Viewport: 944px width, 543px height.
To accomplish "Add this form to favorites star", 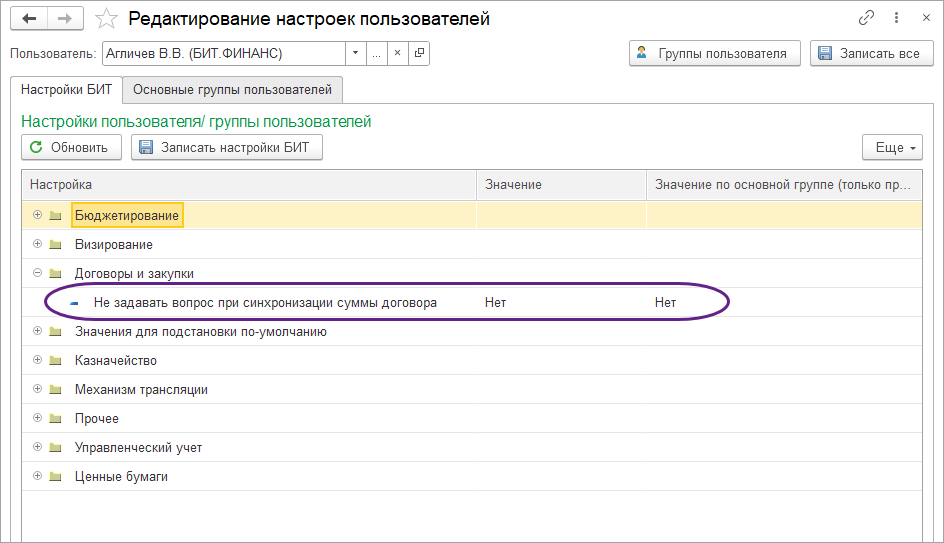I will point(106,19).
